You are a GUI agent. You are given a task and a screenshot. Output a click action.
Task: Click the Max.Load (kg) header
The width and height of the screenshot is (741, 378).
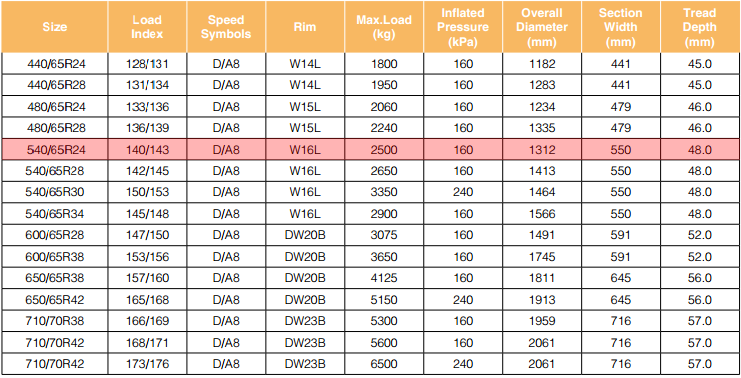point(384,27)
